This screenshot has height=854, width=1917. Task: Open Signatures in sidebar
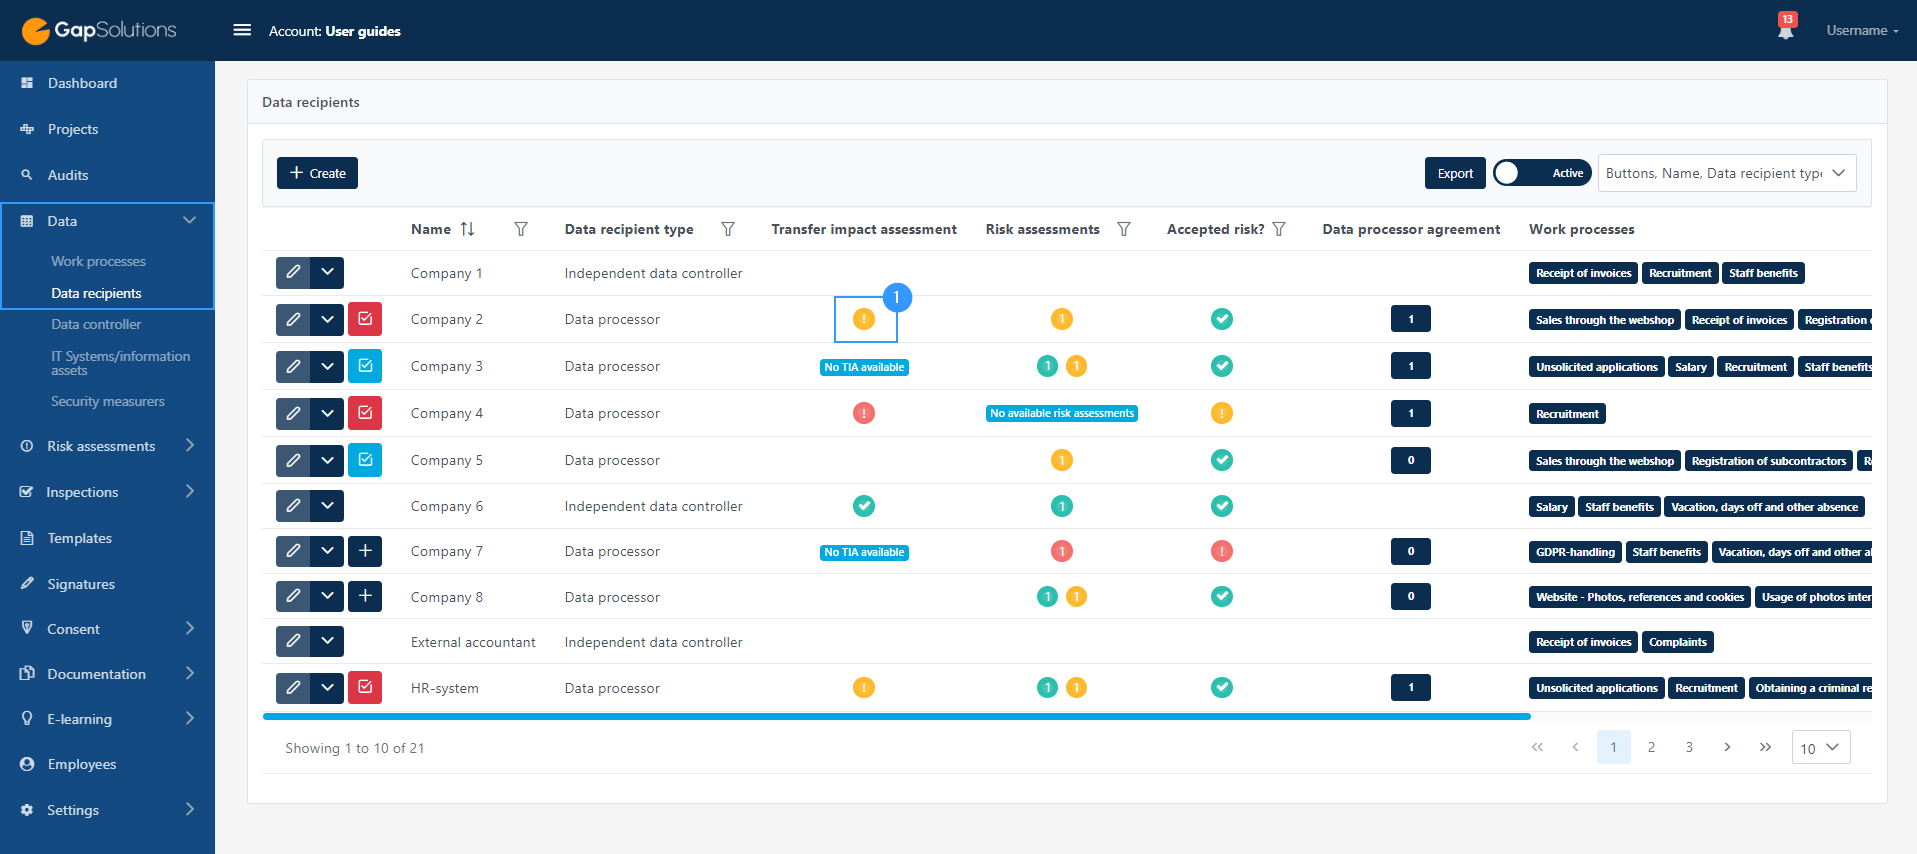coord(81,584)
